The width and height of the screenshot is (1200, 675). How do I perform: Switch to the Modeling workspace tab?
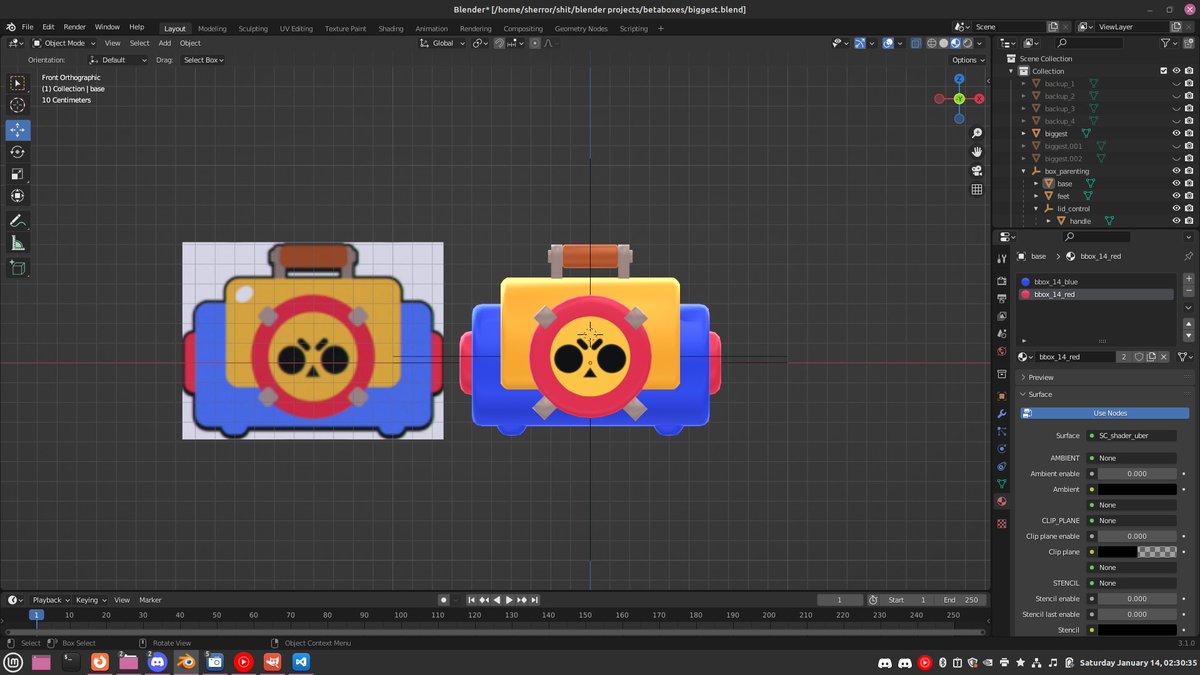click(x=212, y=28)
